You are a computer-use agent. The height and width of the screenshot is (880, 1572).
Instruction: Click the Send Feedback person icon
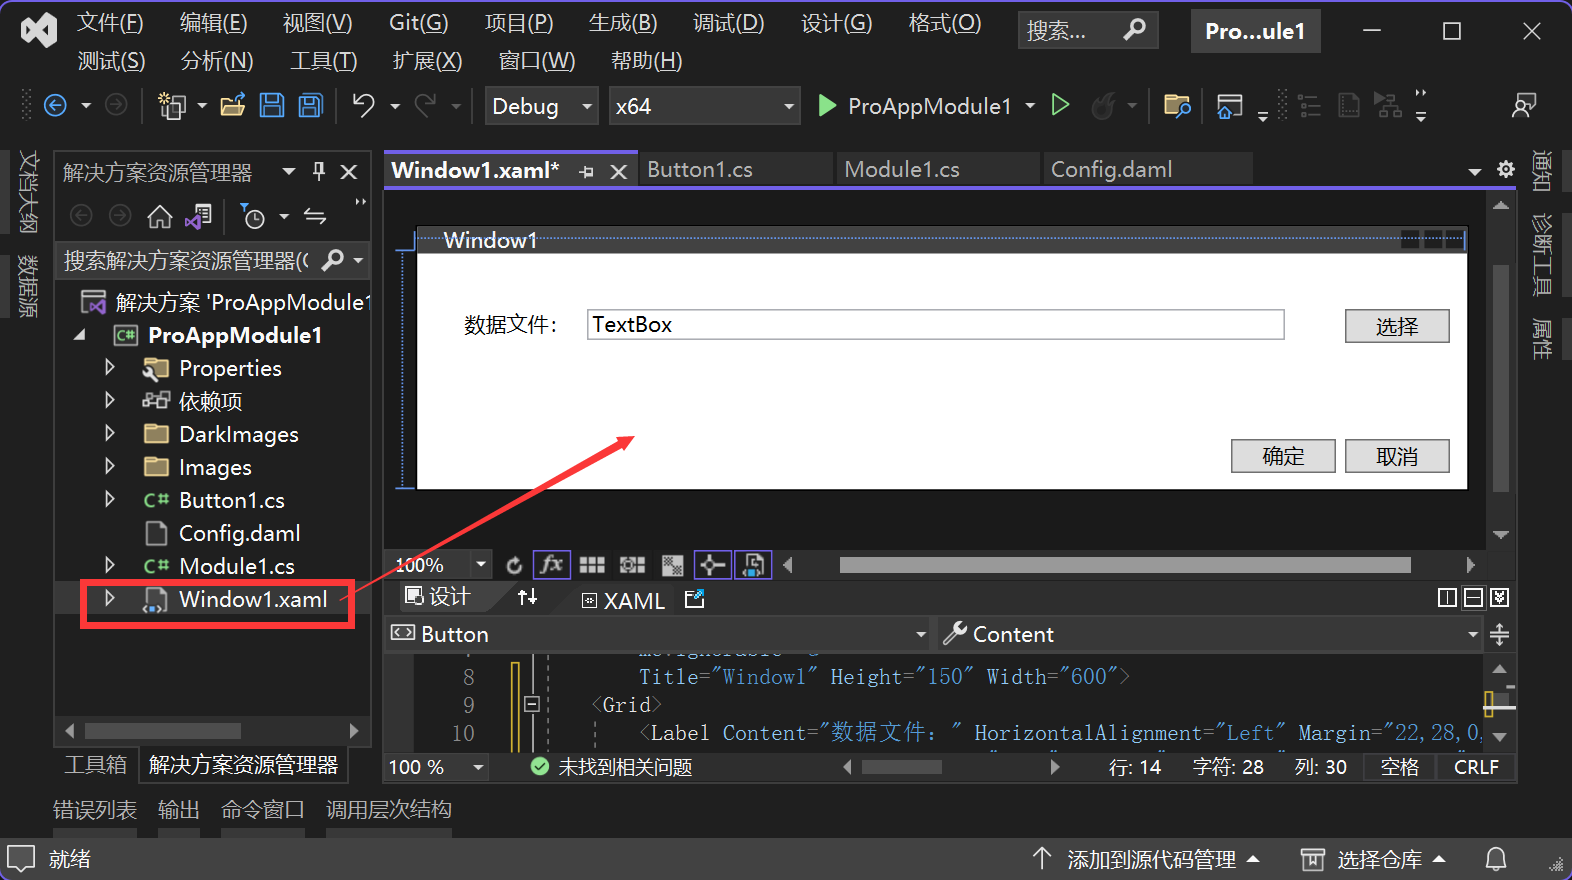coord(1524,105)
